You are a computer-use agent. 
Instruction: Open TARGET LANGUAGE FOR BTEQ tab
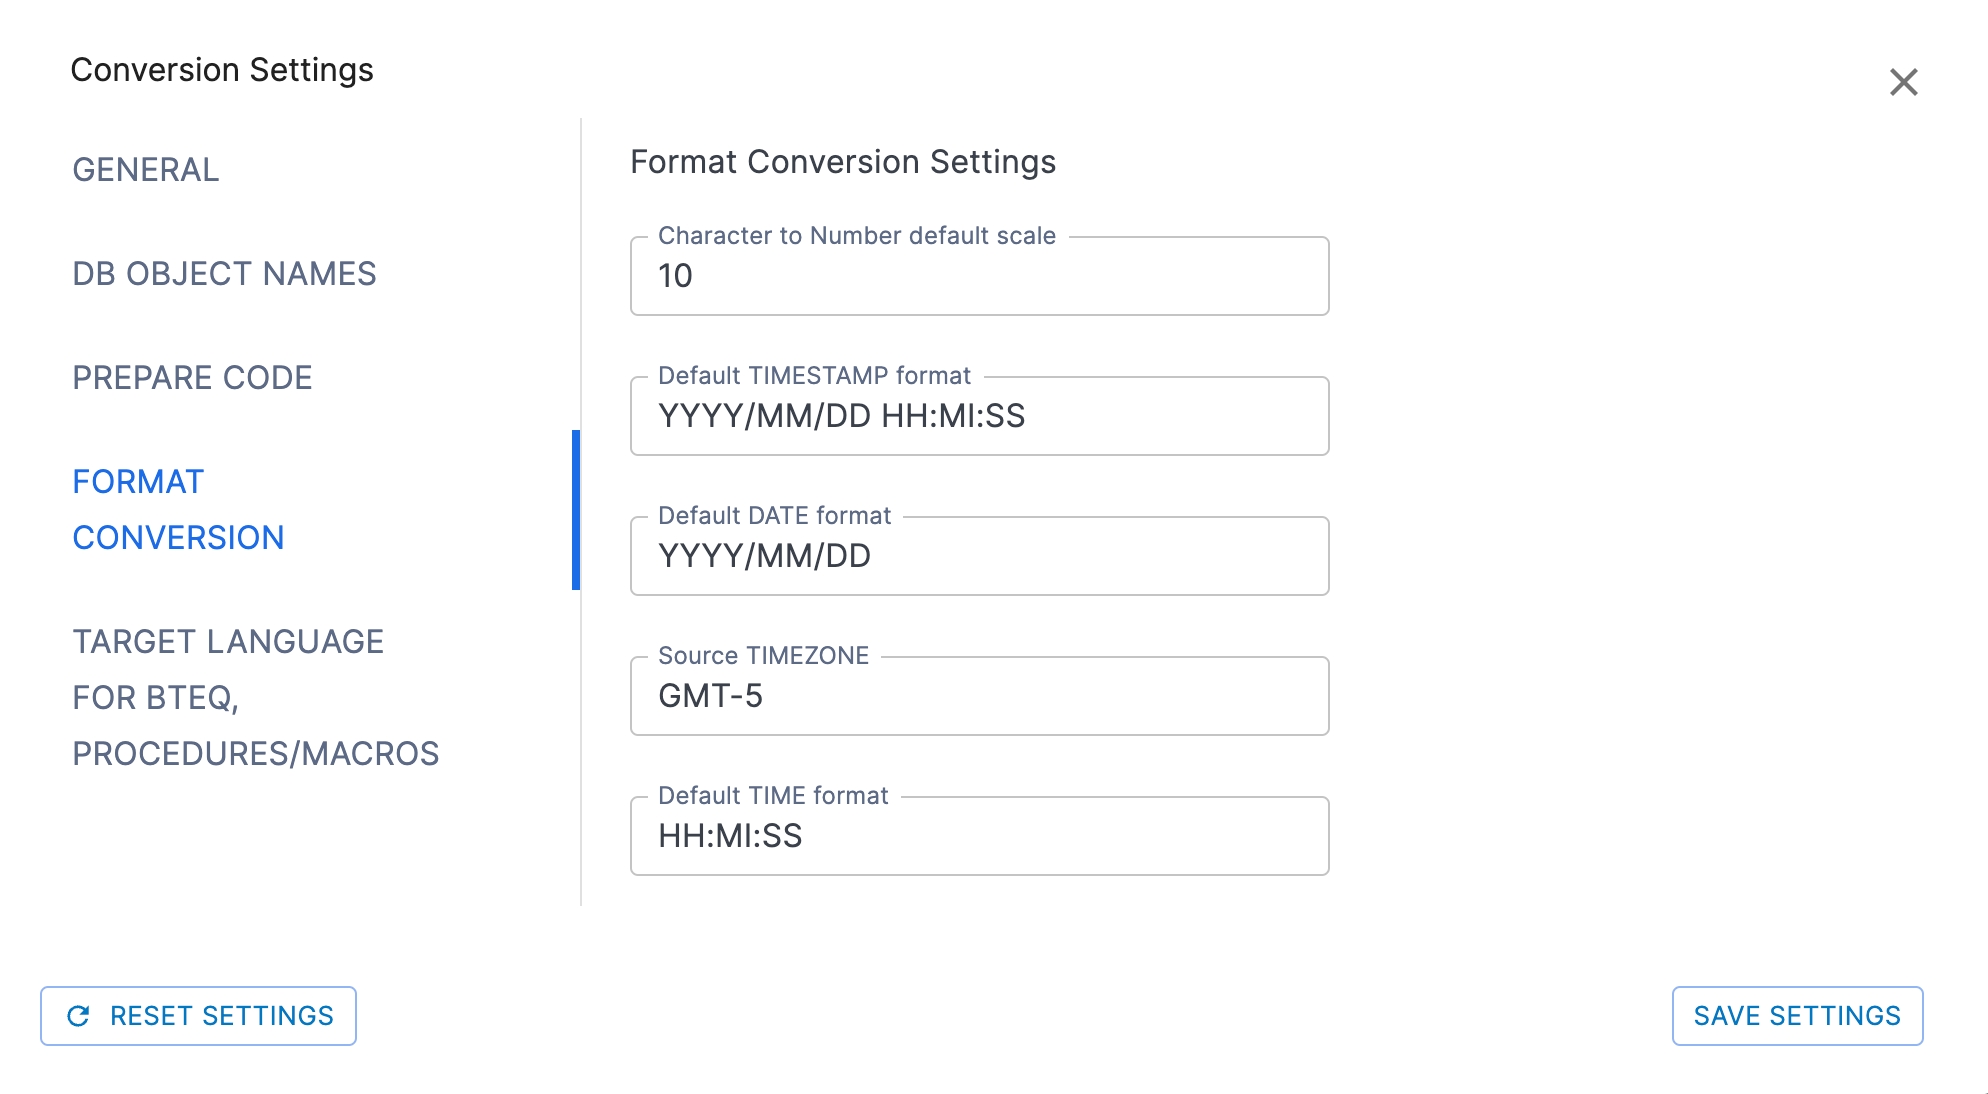pyautogui.click(x=255, y=698)
